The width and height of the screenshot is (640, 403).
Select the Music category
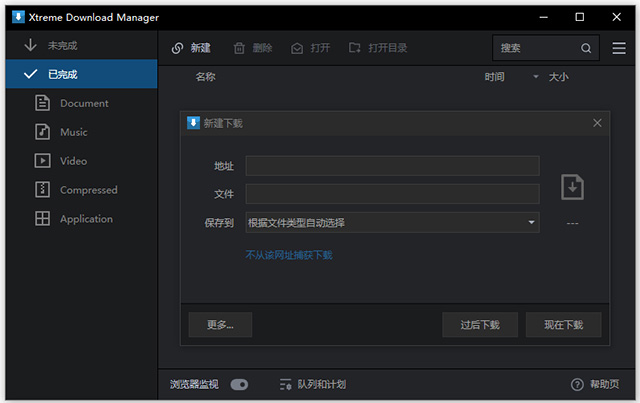coord(73,132)
